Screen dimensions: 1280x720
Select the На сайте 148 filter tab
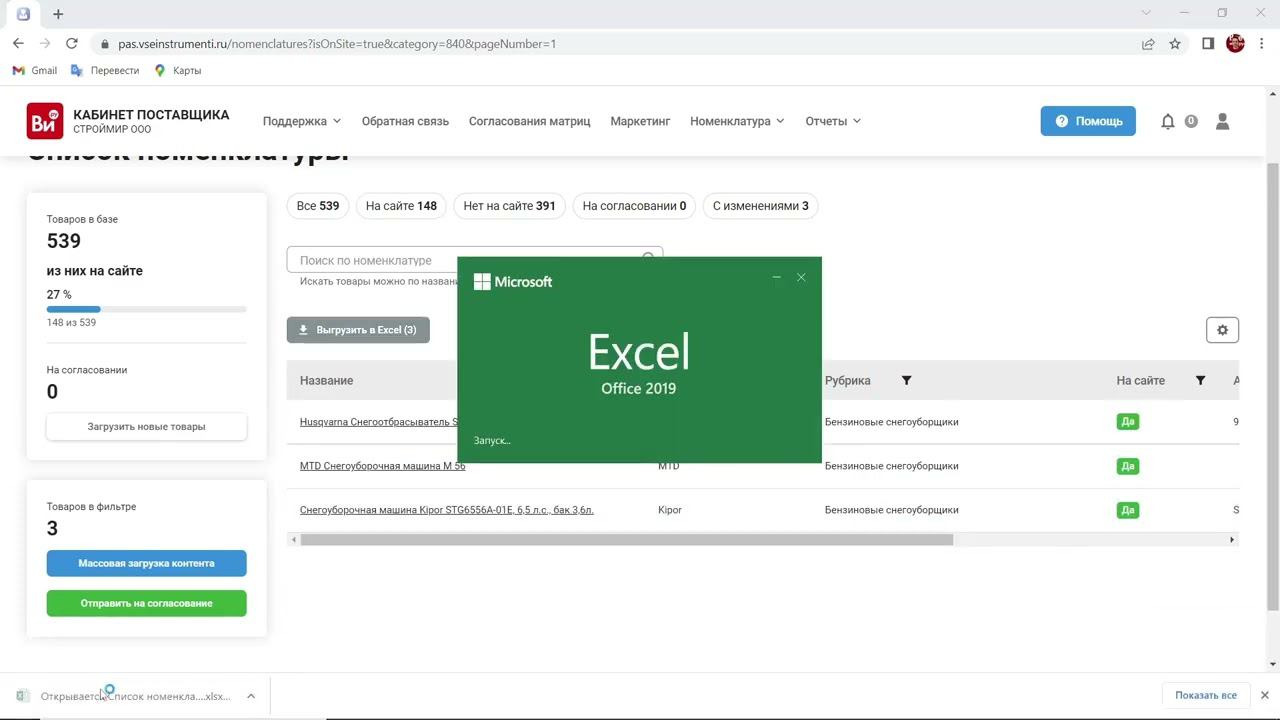(401, 206)
